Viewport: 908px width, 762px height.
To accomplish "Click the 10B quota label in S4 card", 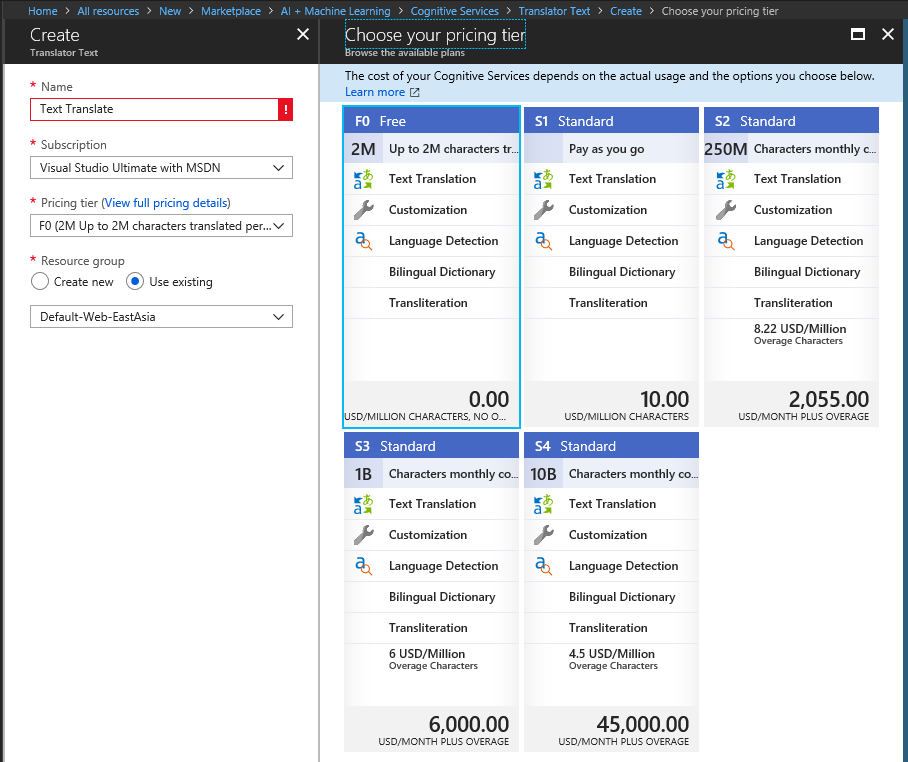I will click(x=543, y=474).
